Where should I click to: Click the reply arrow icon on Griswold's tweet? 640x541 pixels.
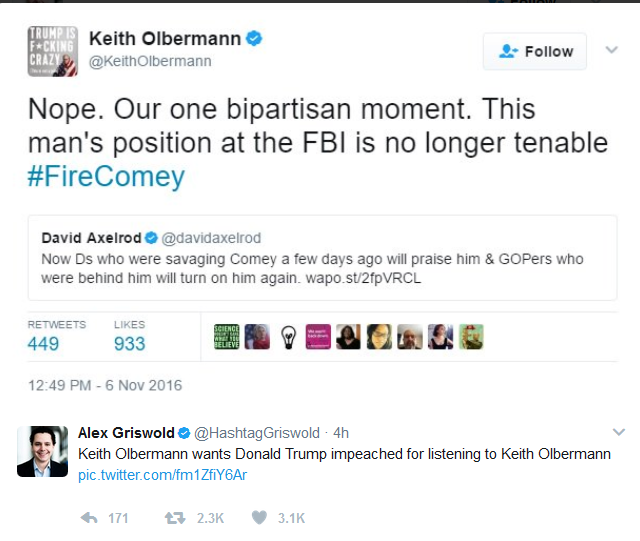(89, 518)
